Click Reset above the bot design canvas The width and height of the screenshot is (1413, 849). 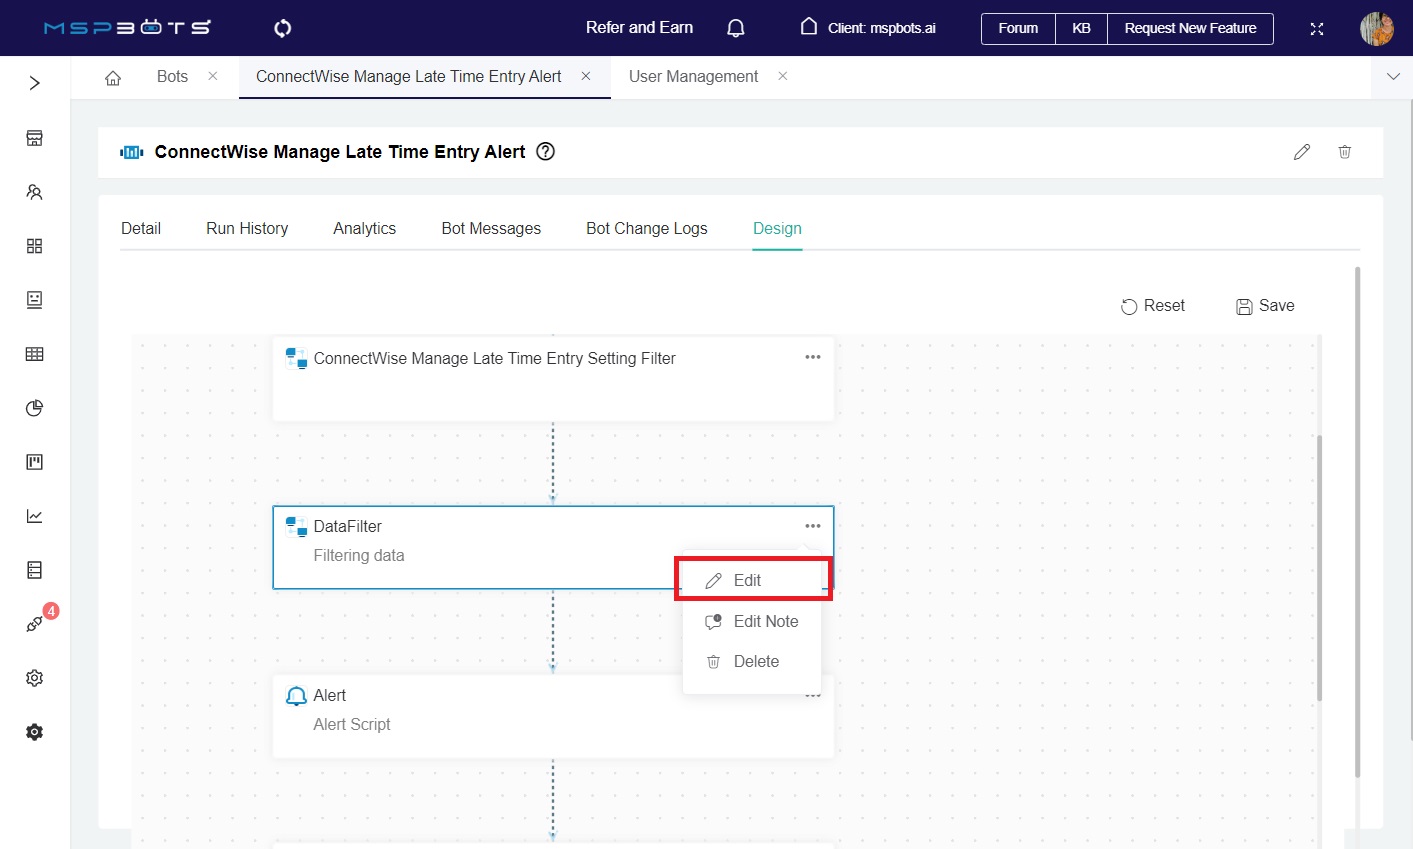(1152, 305)
